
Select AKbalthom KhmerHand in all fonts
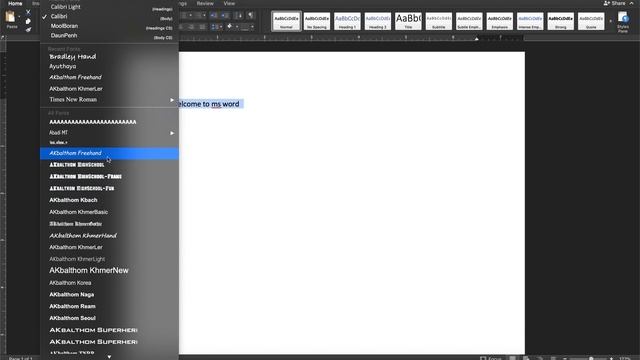coord(109,236)
